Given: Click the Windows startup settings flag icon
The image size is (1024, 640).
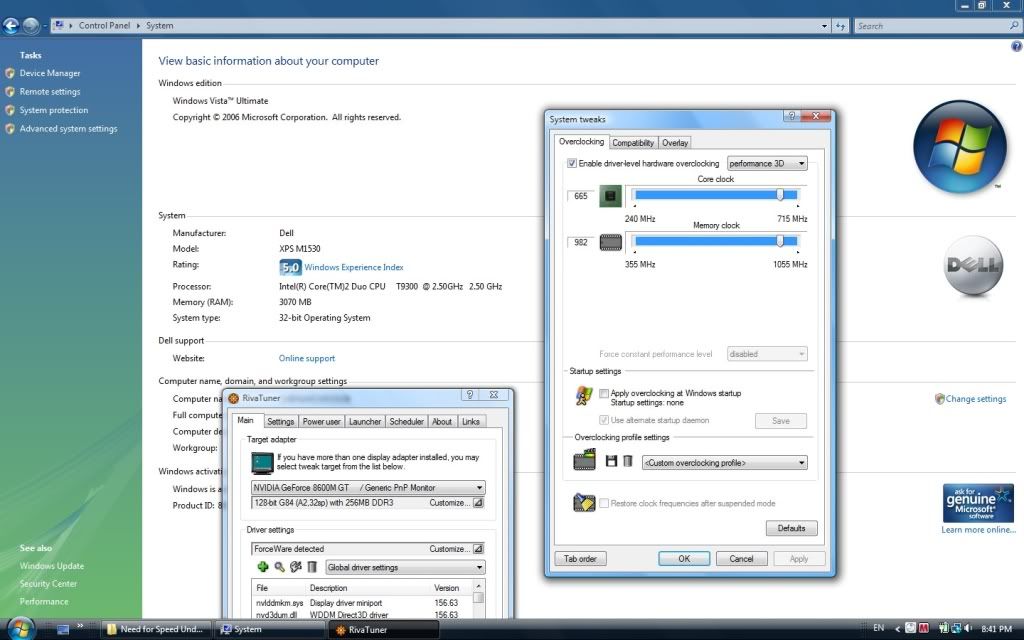Looking at the screenshot, I should [x=584, y=396].
